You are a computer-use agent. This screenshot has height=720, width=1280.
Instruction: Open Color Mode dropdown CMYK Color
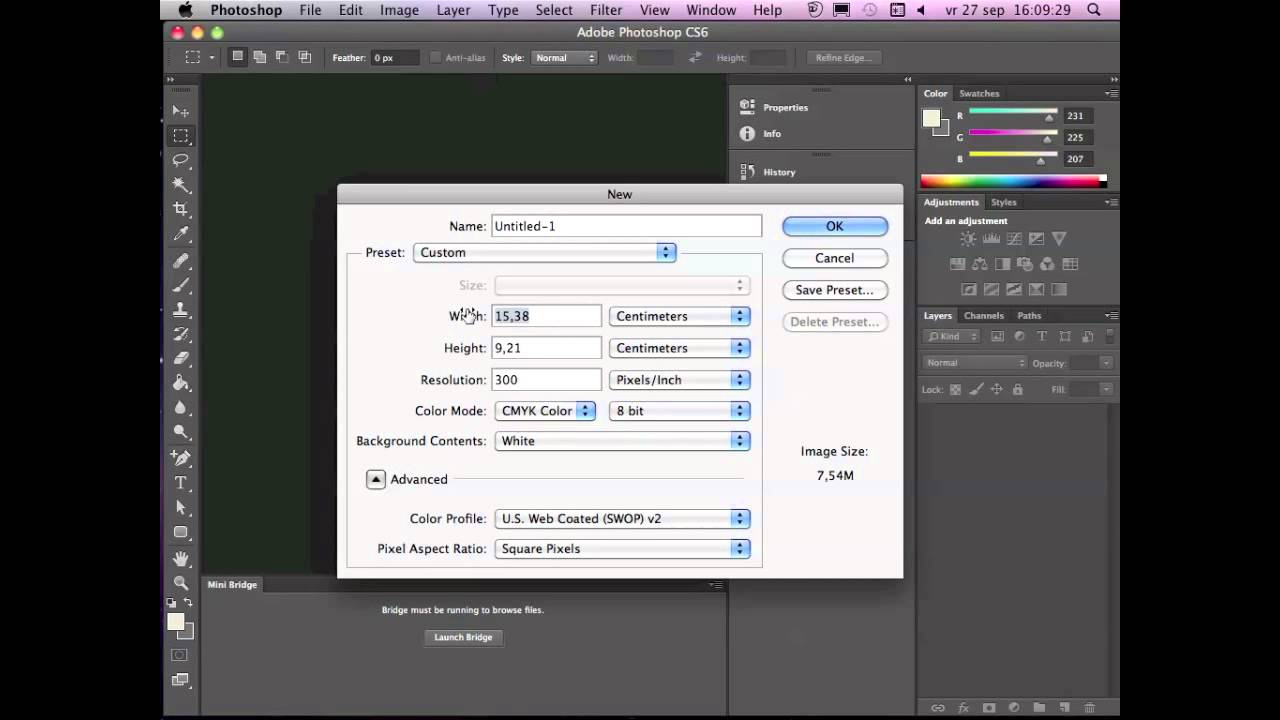[546, 411]
